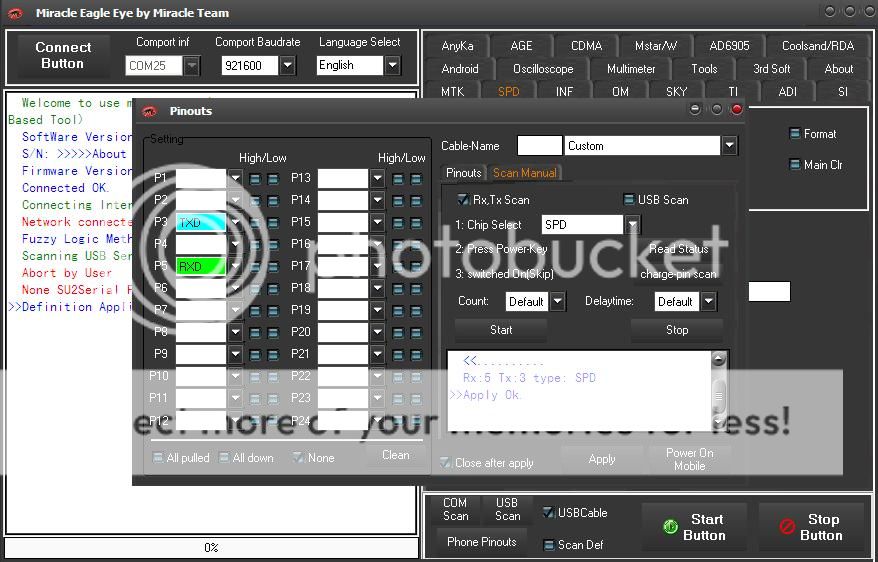The width and height of the screenshot is (878, 562).
Task: Switch to the Pinouts tab in dialog
Action: click(x=464, y=173)
